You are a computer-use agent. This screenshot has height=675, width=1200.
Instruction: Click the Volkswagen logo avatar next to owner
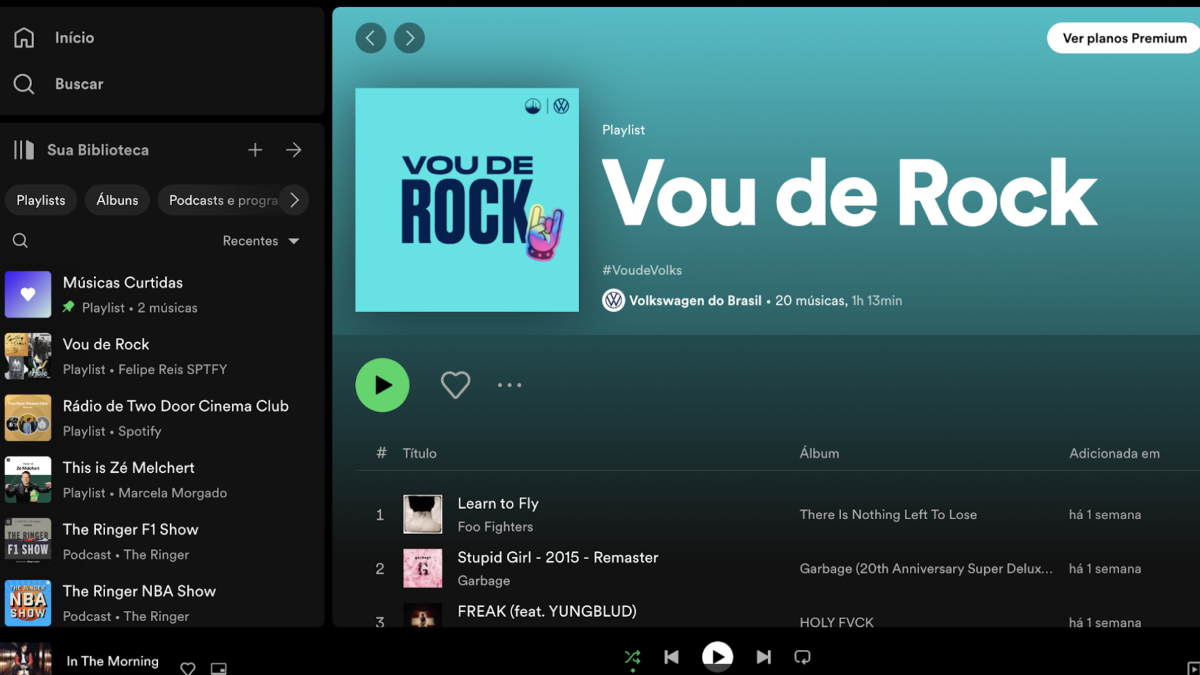(613, 300)
